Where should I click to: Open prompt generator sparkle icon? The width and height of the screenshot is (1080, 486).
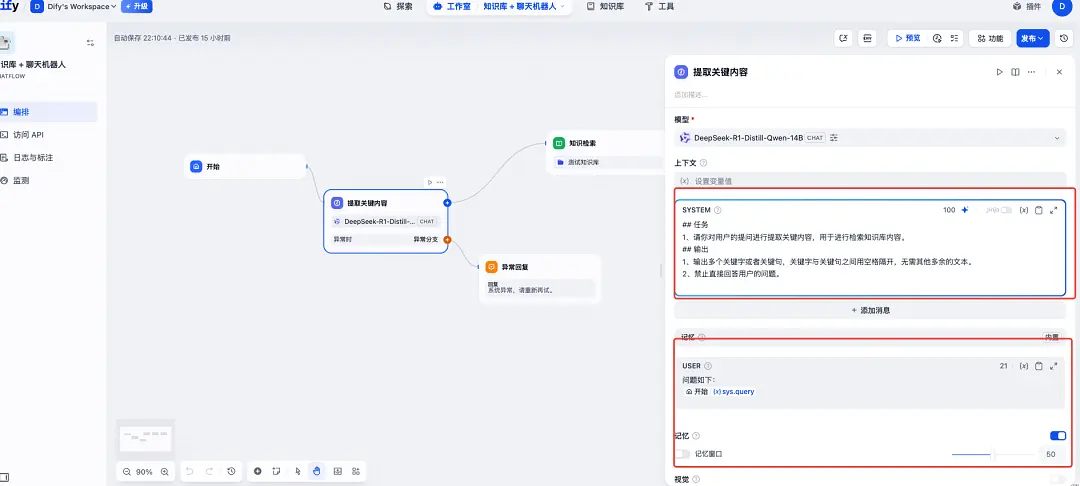(965, 210)
